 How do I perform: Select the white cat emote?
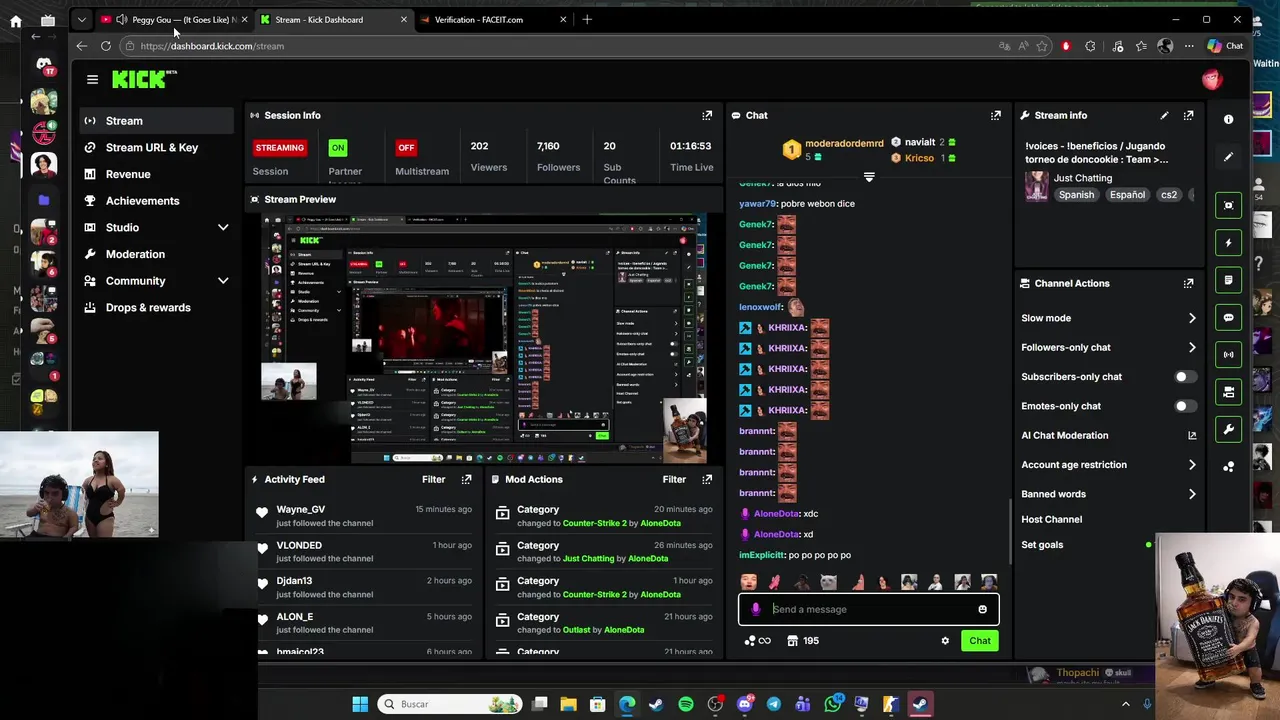828,582
